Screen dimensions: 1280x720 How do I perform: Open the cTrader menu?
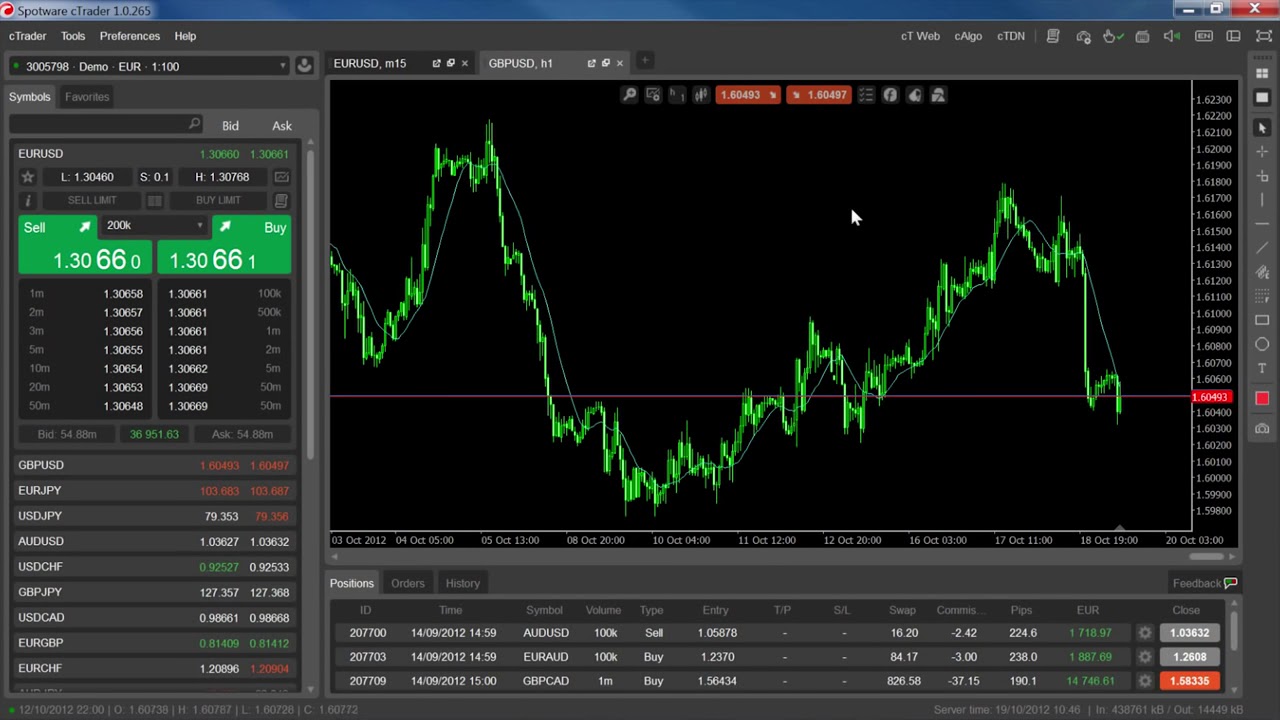point(28,36)
